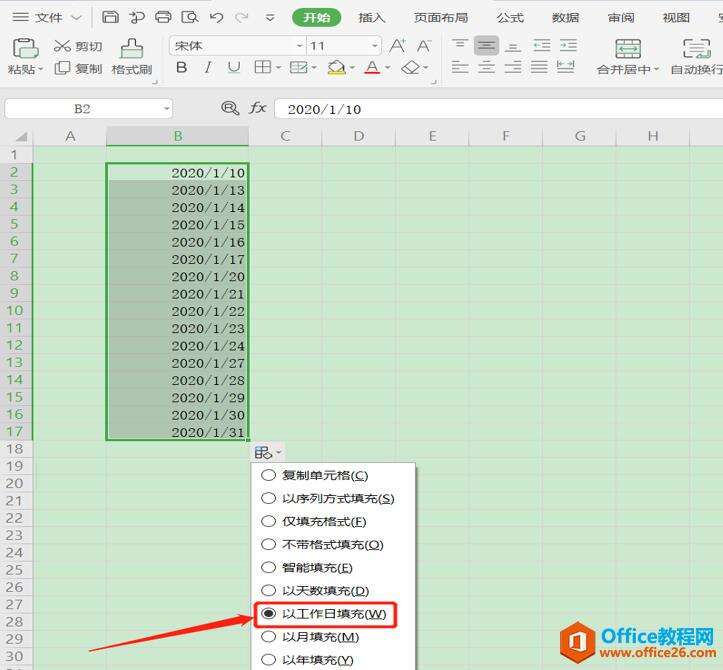
Task: Click the Merge and Center (合并居中) icon
Action: (x=628, y=49)
